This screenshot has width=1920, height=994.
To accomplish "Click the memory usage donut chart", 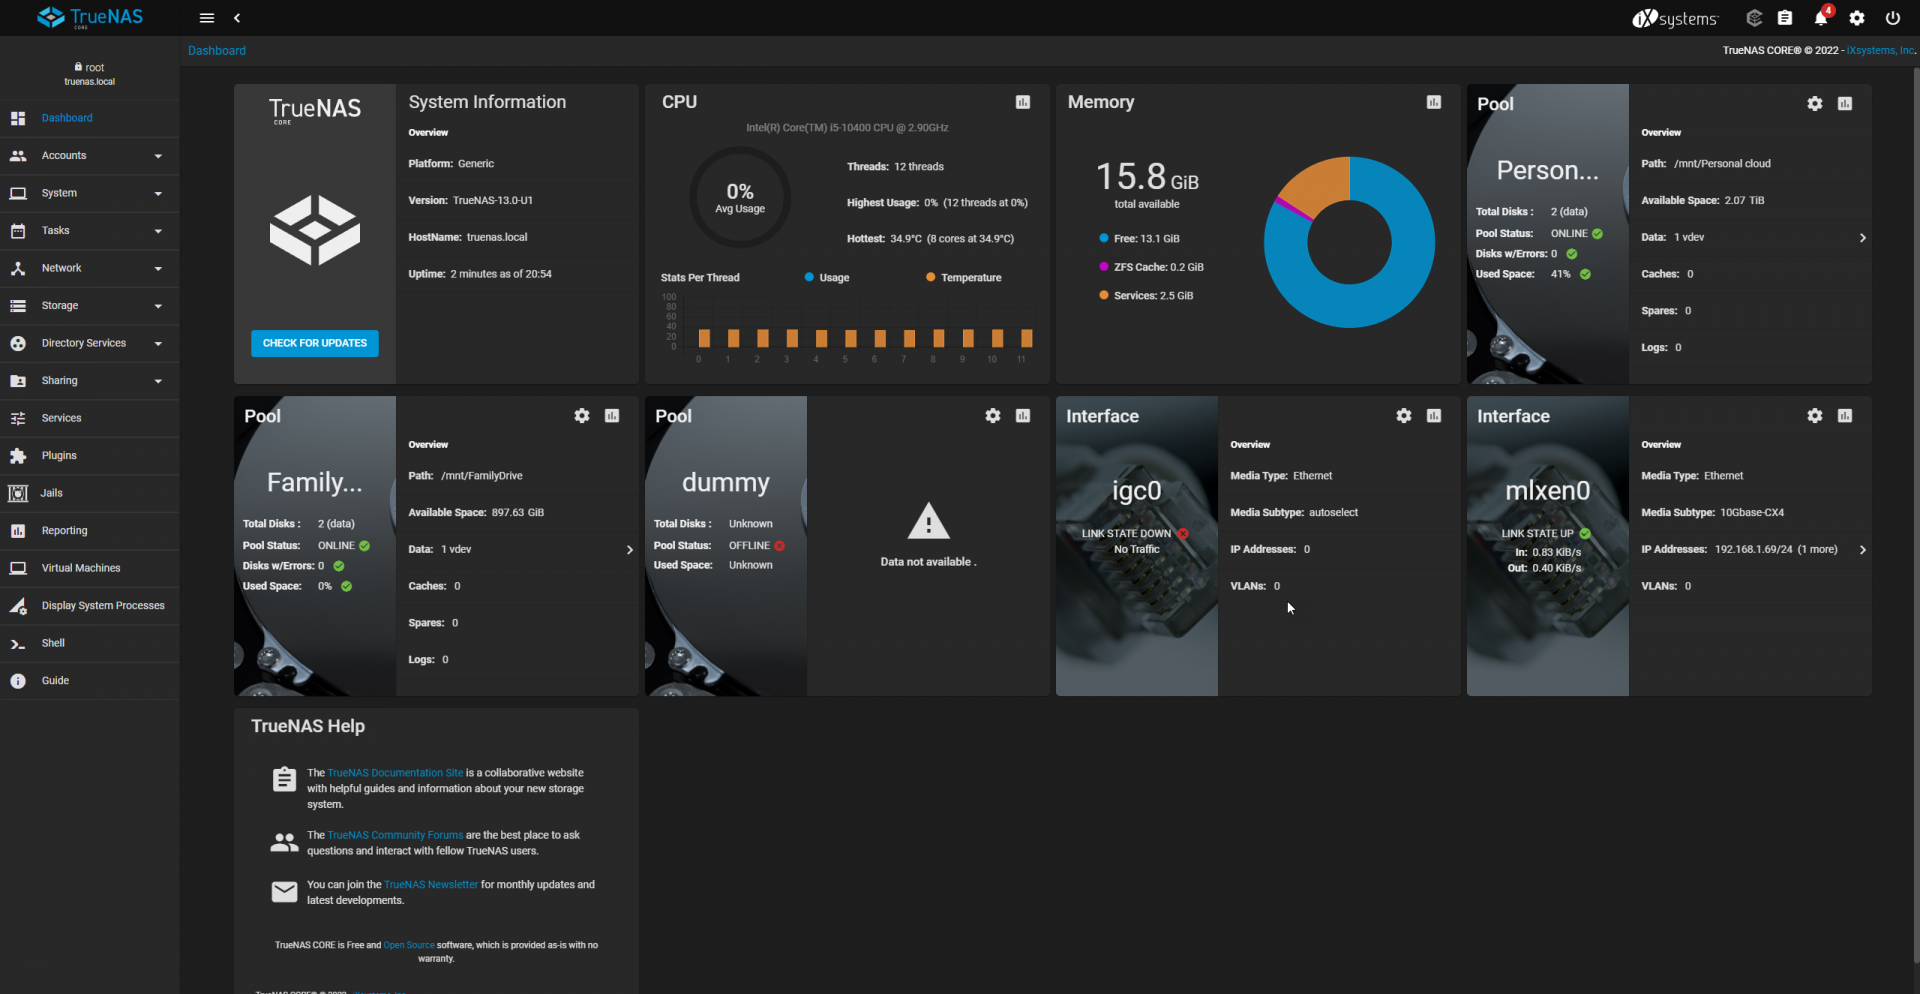I will (1349, 242).
